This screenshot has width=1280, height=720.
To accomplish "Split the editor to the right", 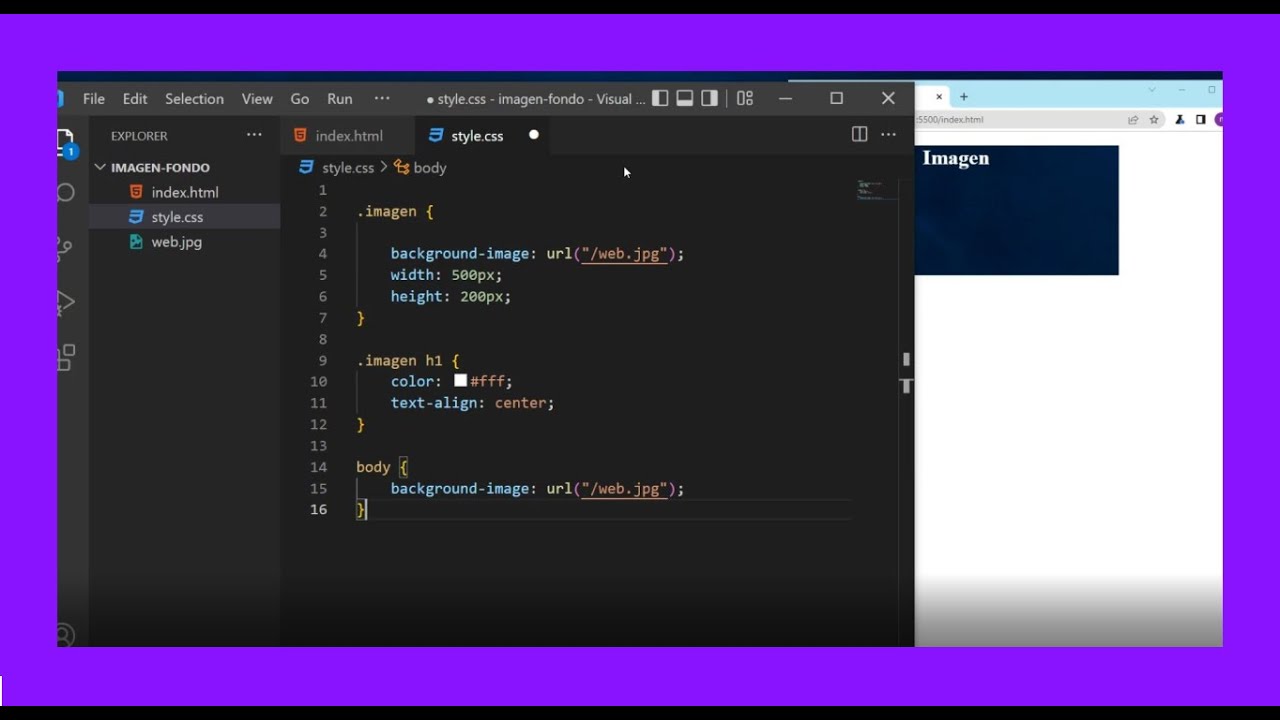I will 859,134.
